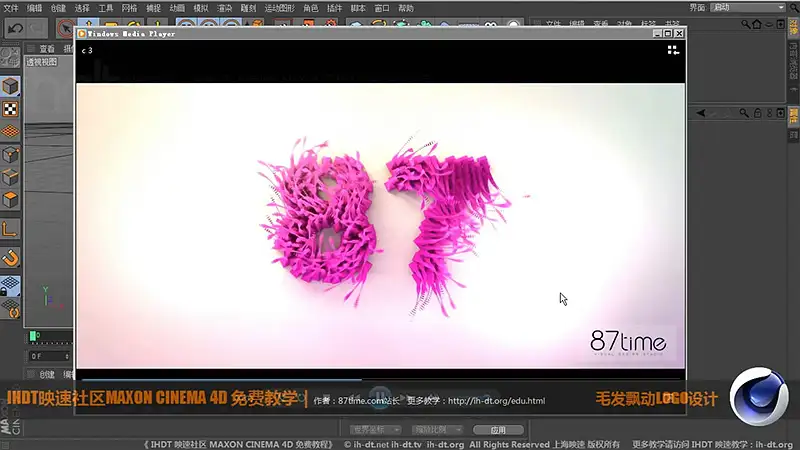
Task: Click the http://ih-dt.org/edu.html link text
Action: coord(496,401)
